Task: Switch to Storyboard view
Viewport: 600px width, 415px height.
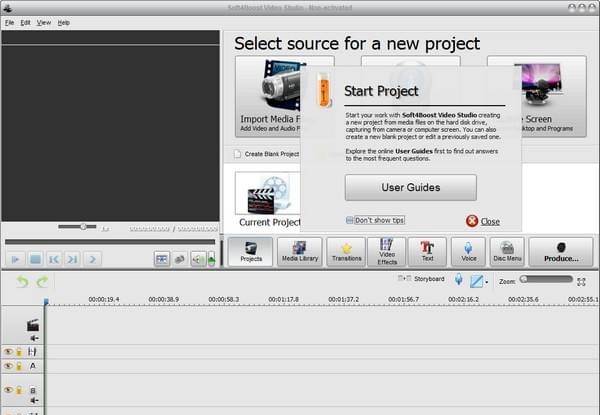Action: click(x=421, y=279)
